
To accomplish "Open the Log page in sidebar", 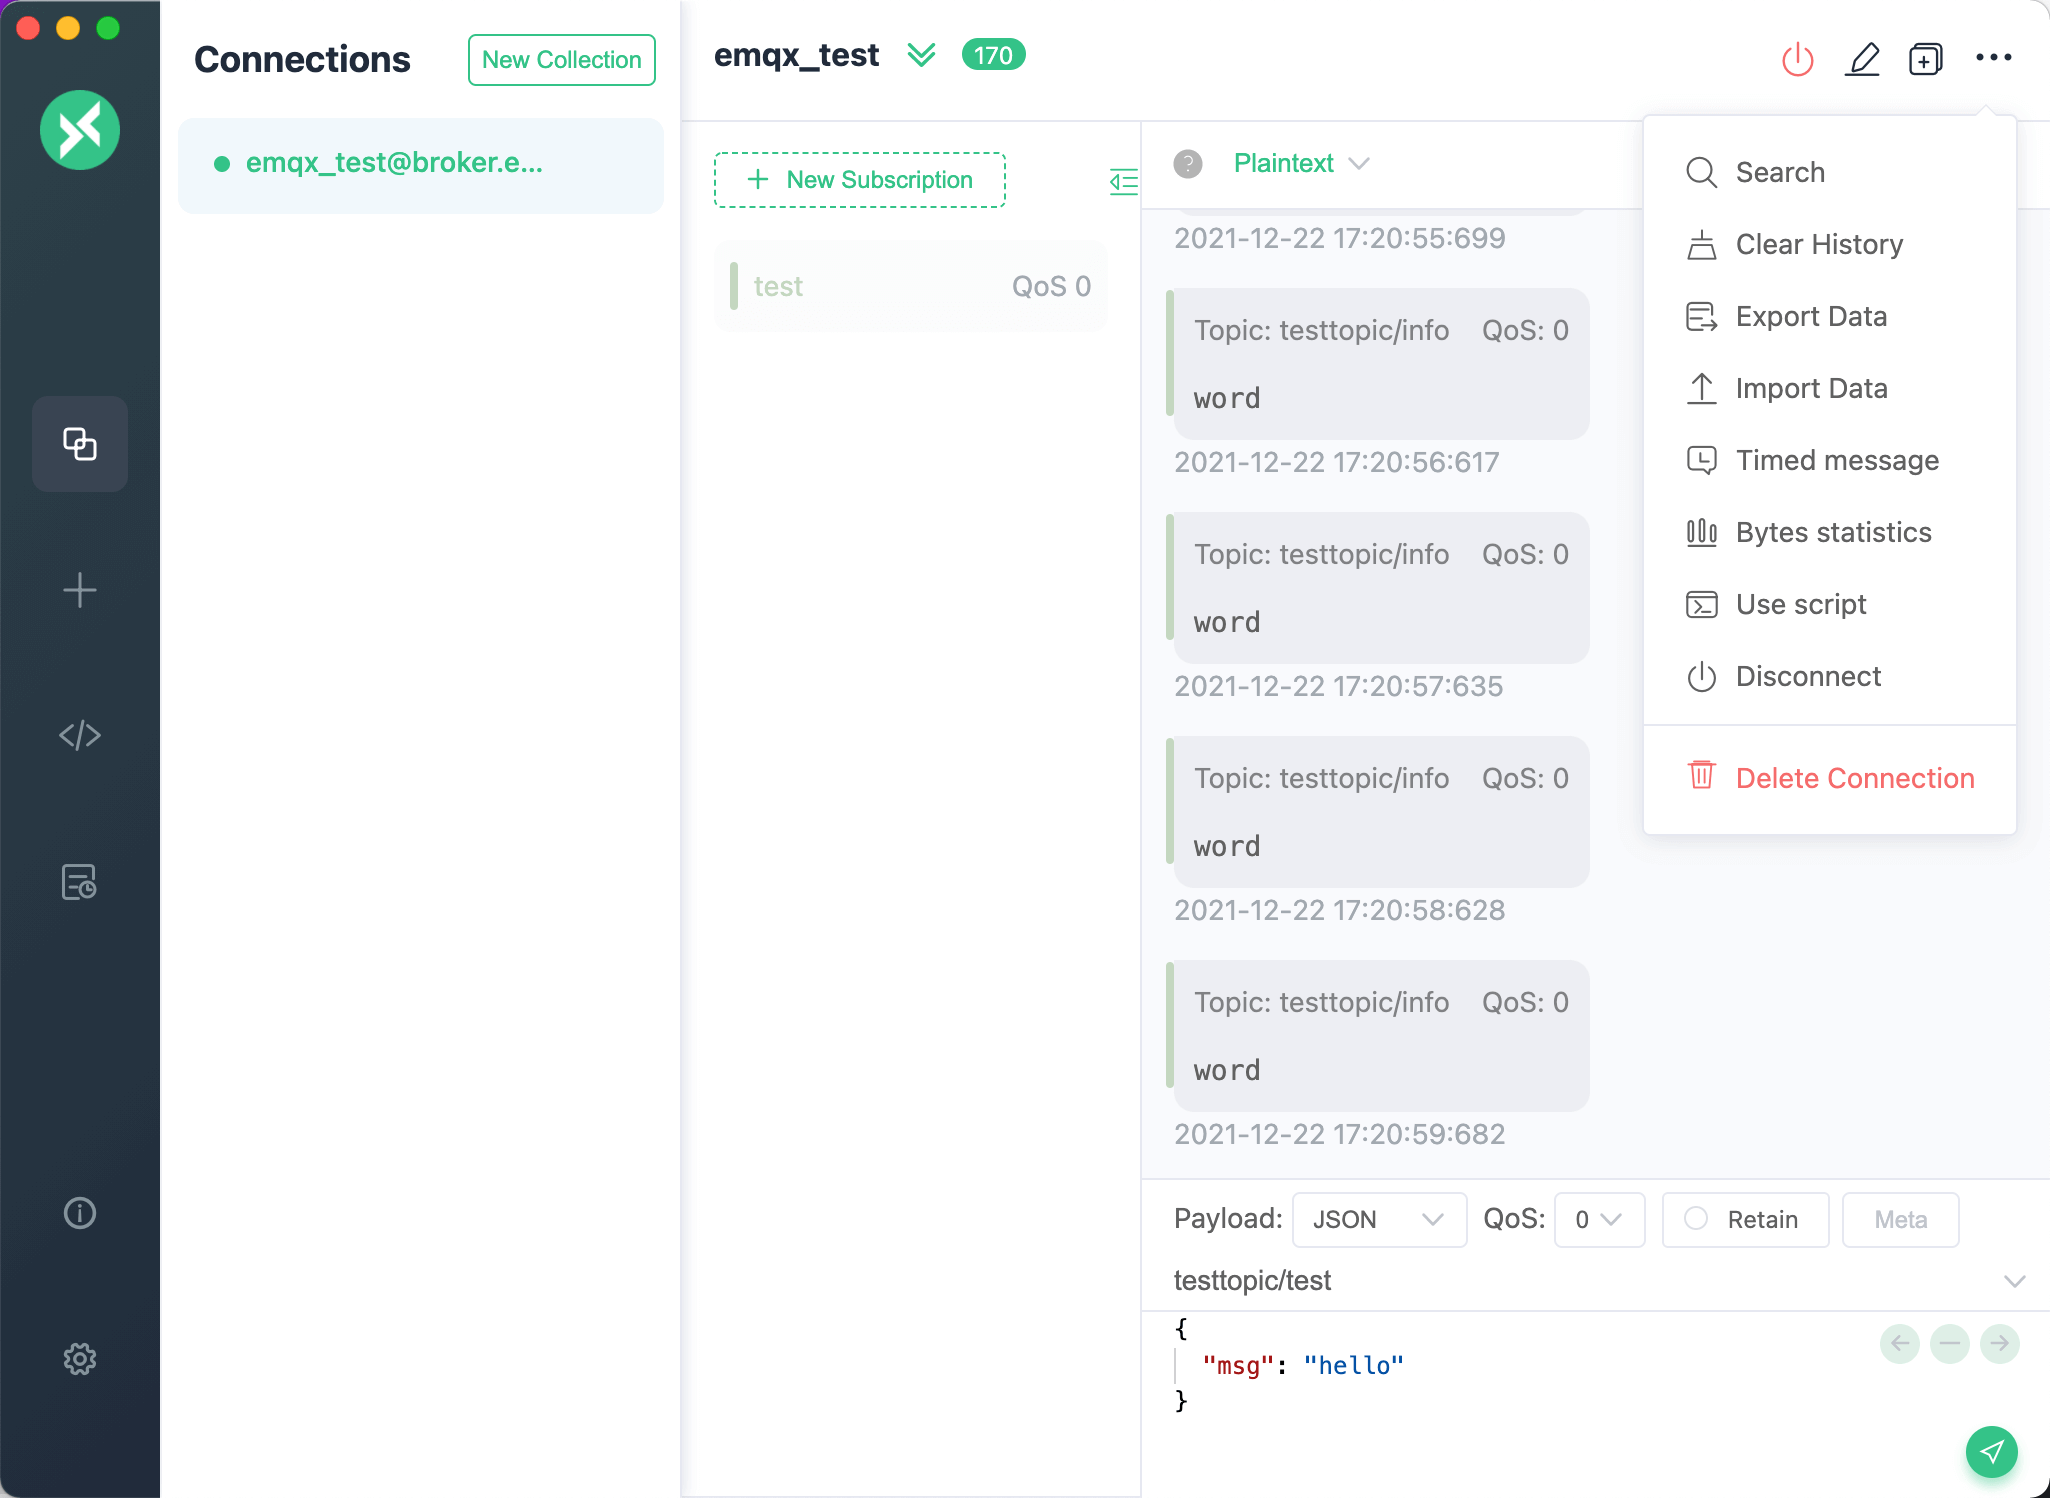I will (80, 882).
